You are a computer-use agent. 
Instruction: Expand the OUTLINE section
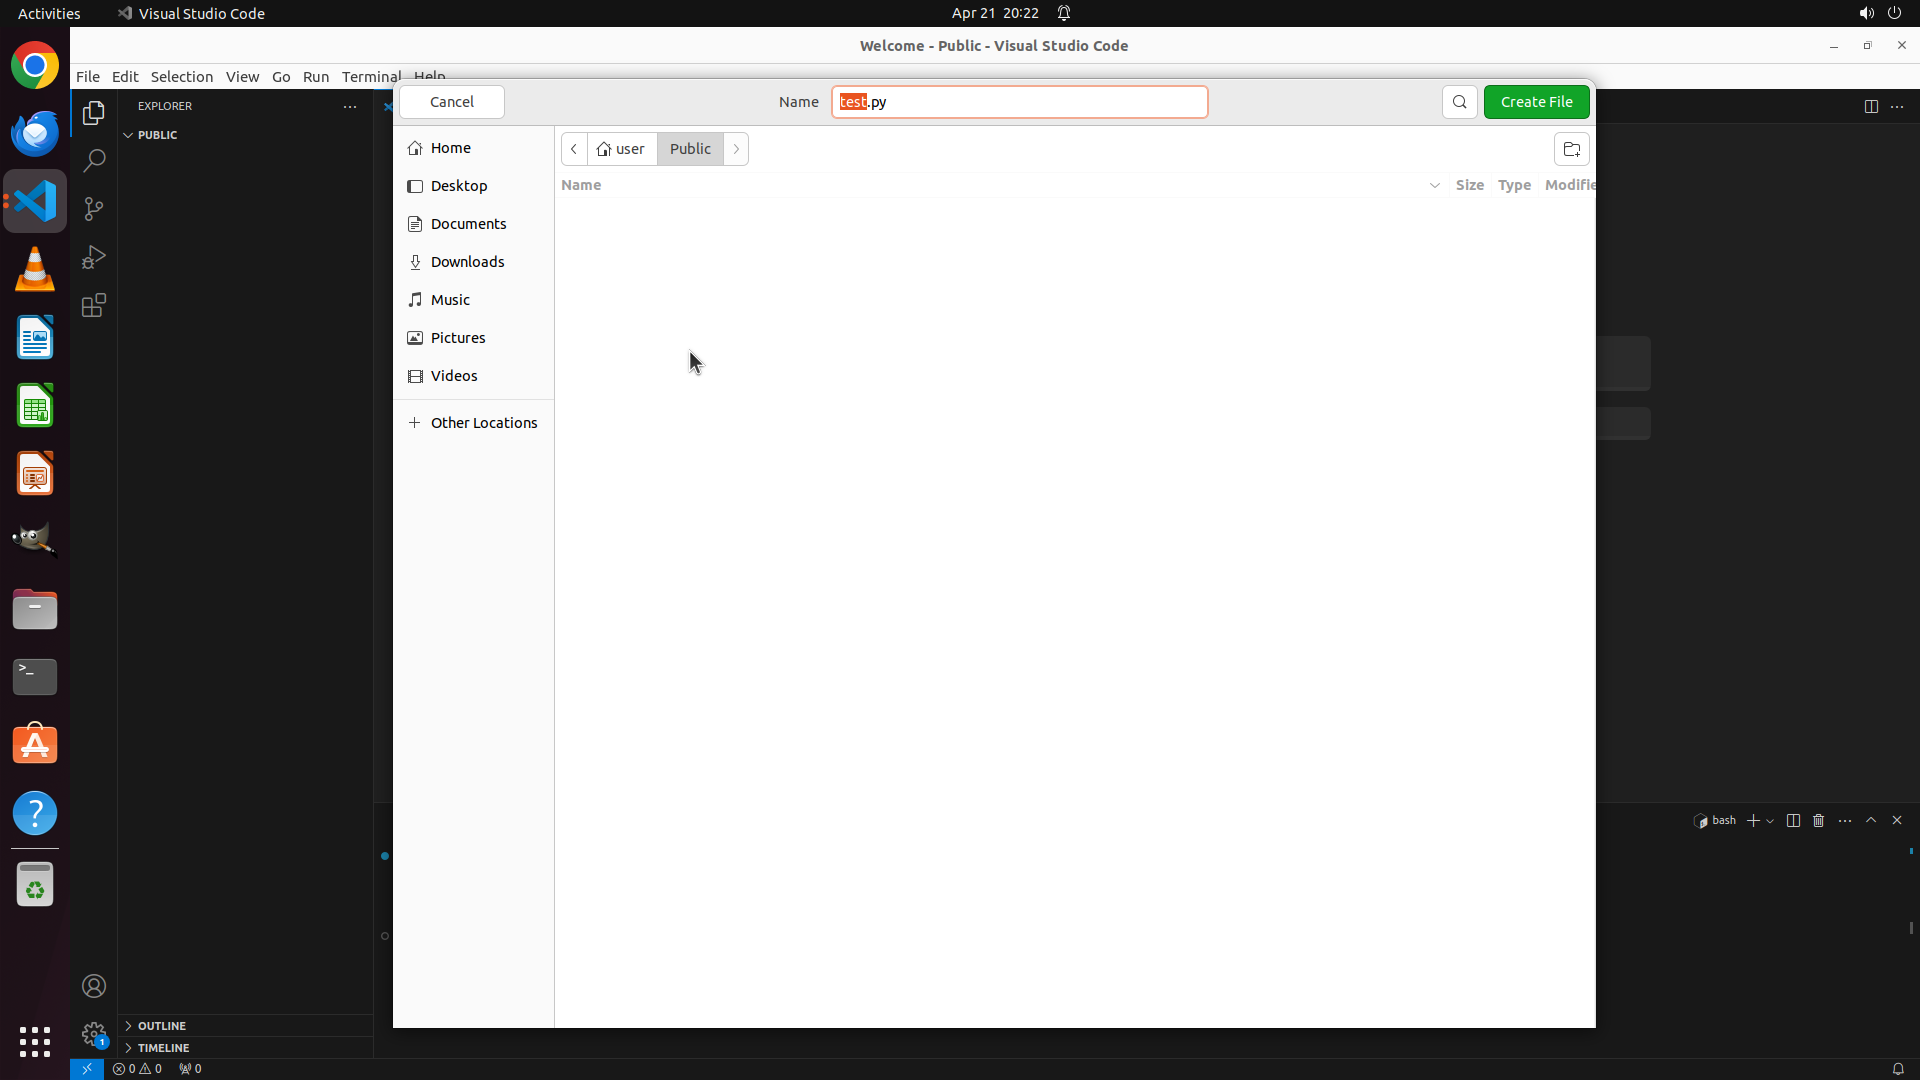pos(162,1026)
